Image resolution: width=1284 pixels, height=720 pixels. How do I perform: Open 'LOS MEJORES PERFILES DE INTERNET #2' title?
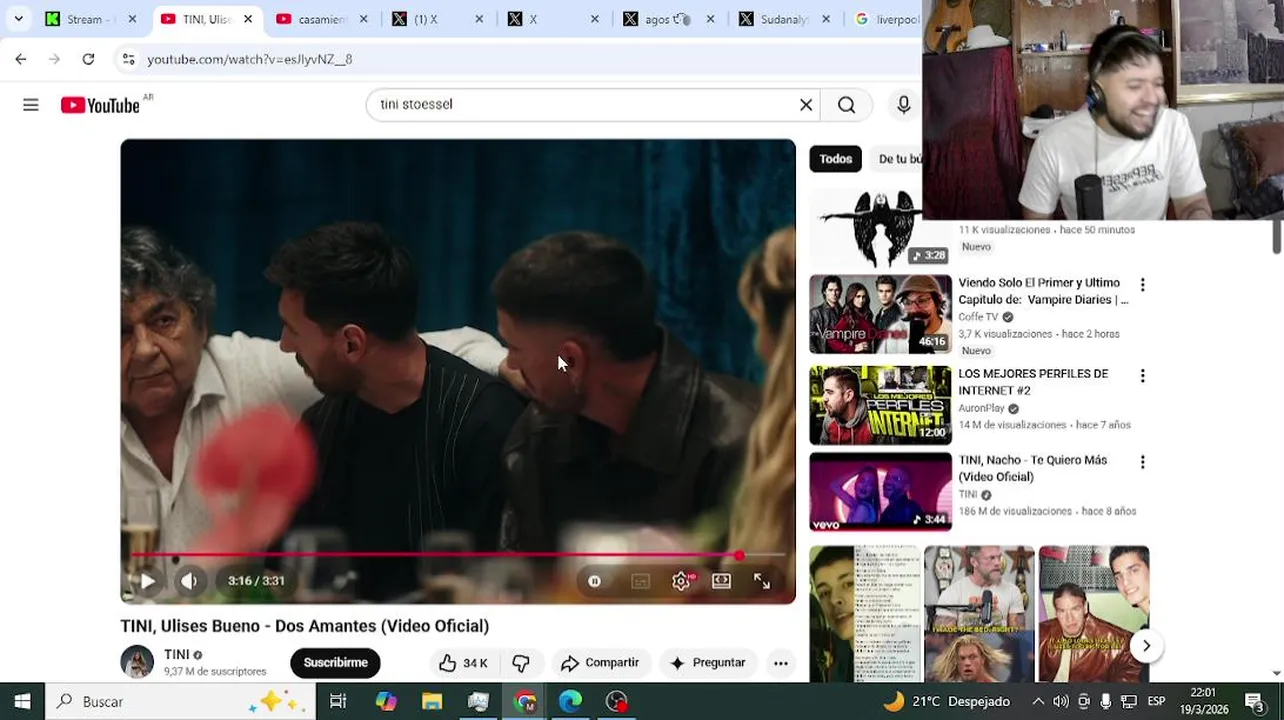pos(1033,382)
